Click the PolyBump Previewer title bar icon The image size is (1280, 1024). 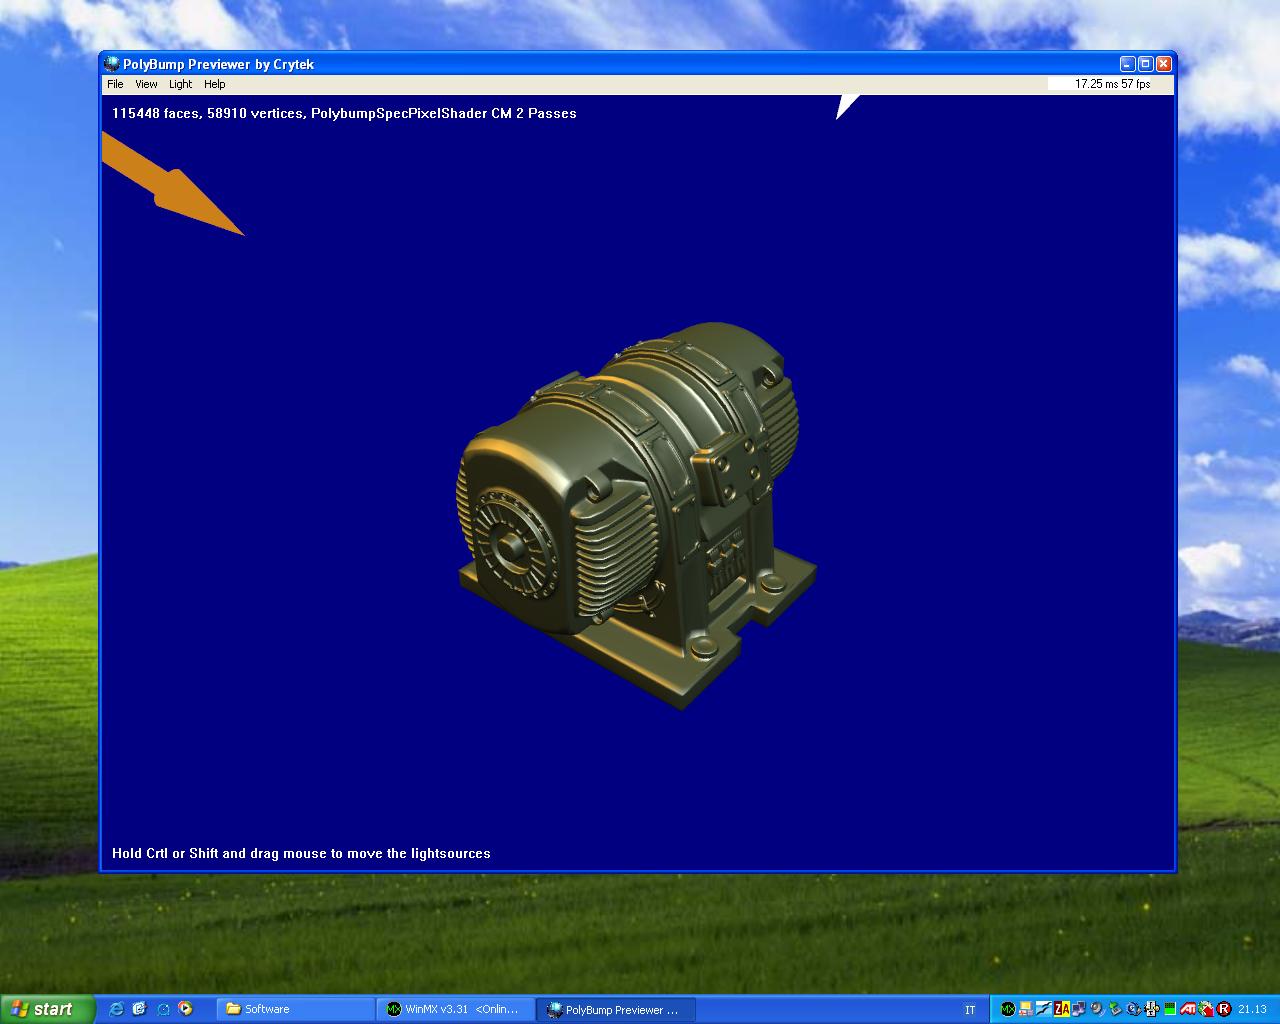point(112,64)
